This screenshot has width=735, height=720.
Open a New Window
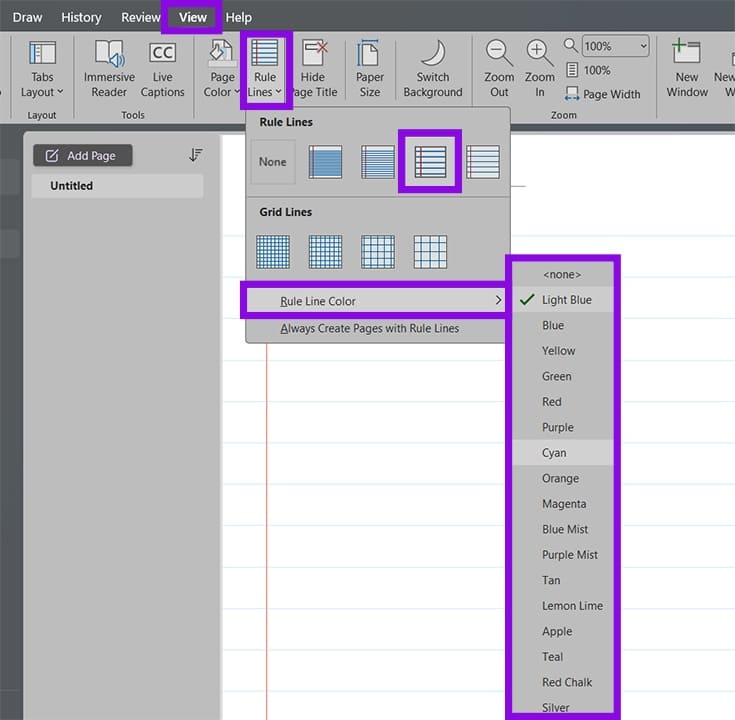pyautogui.click(x=687, y=69)
